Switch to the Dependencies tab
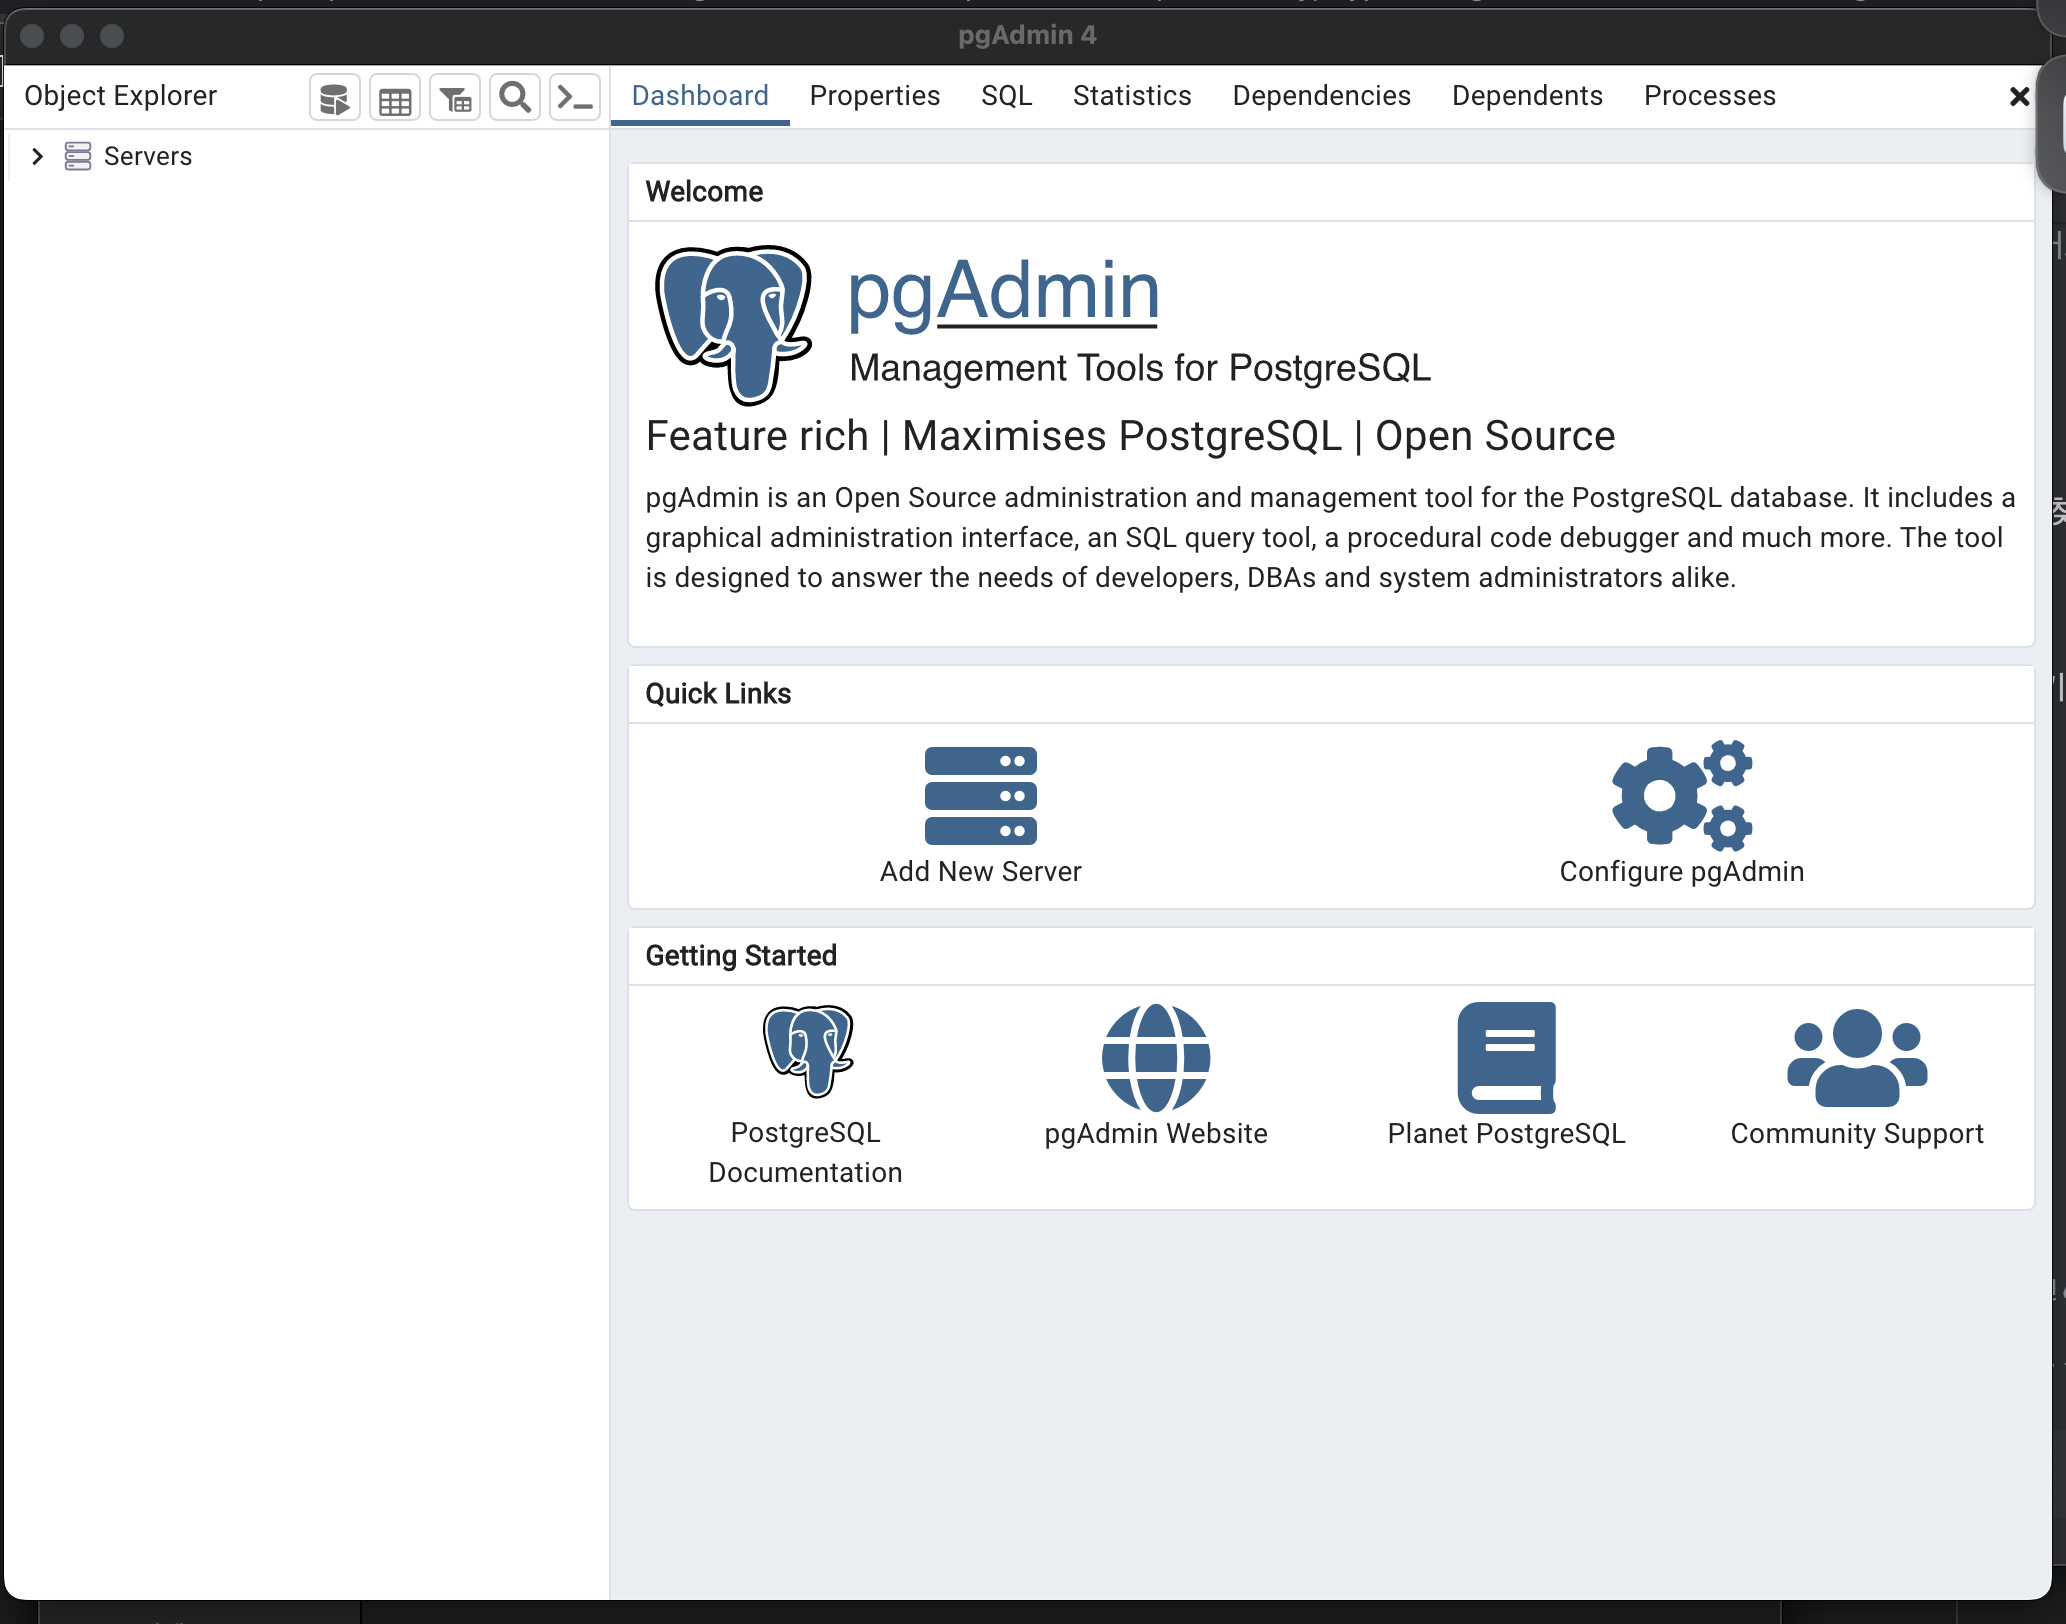 coord(1321,96)
